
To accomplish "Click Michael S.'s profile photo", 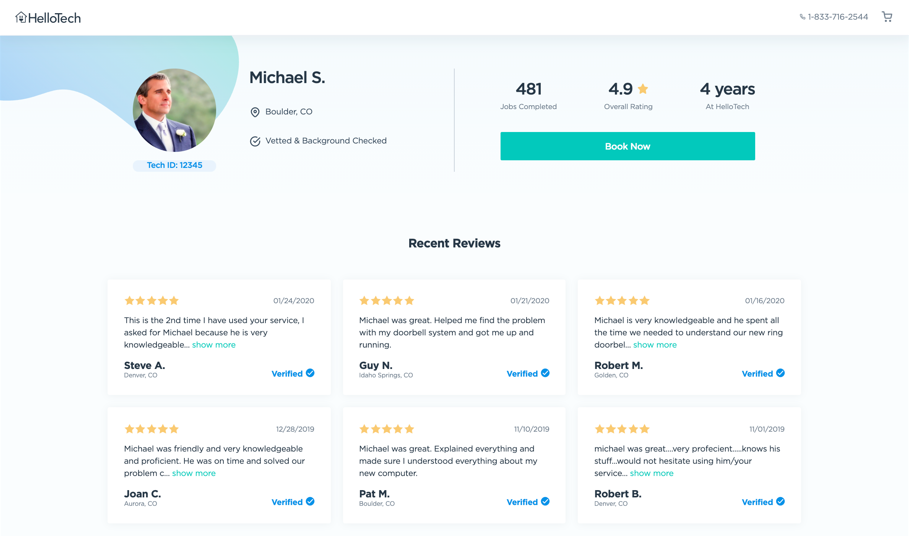I will (174, 110).
